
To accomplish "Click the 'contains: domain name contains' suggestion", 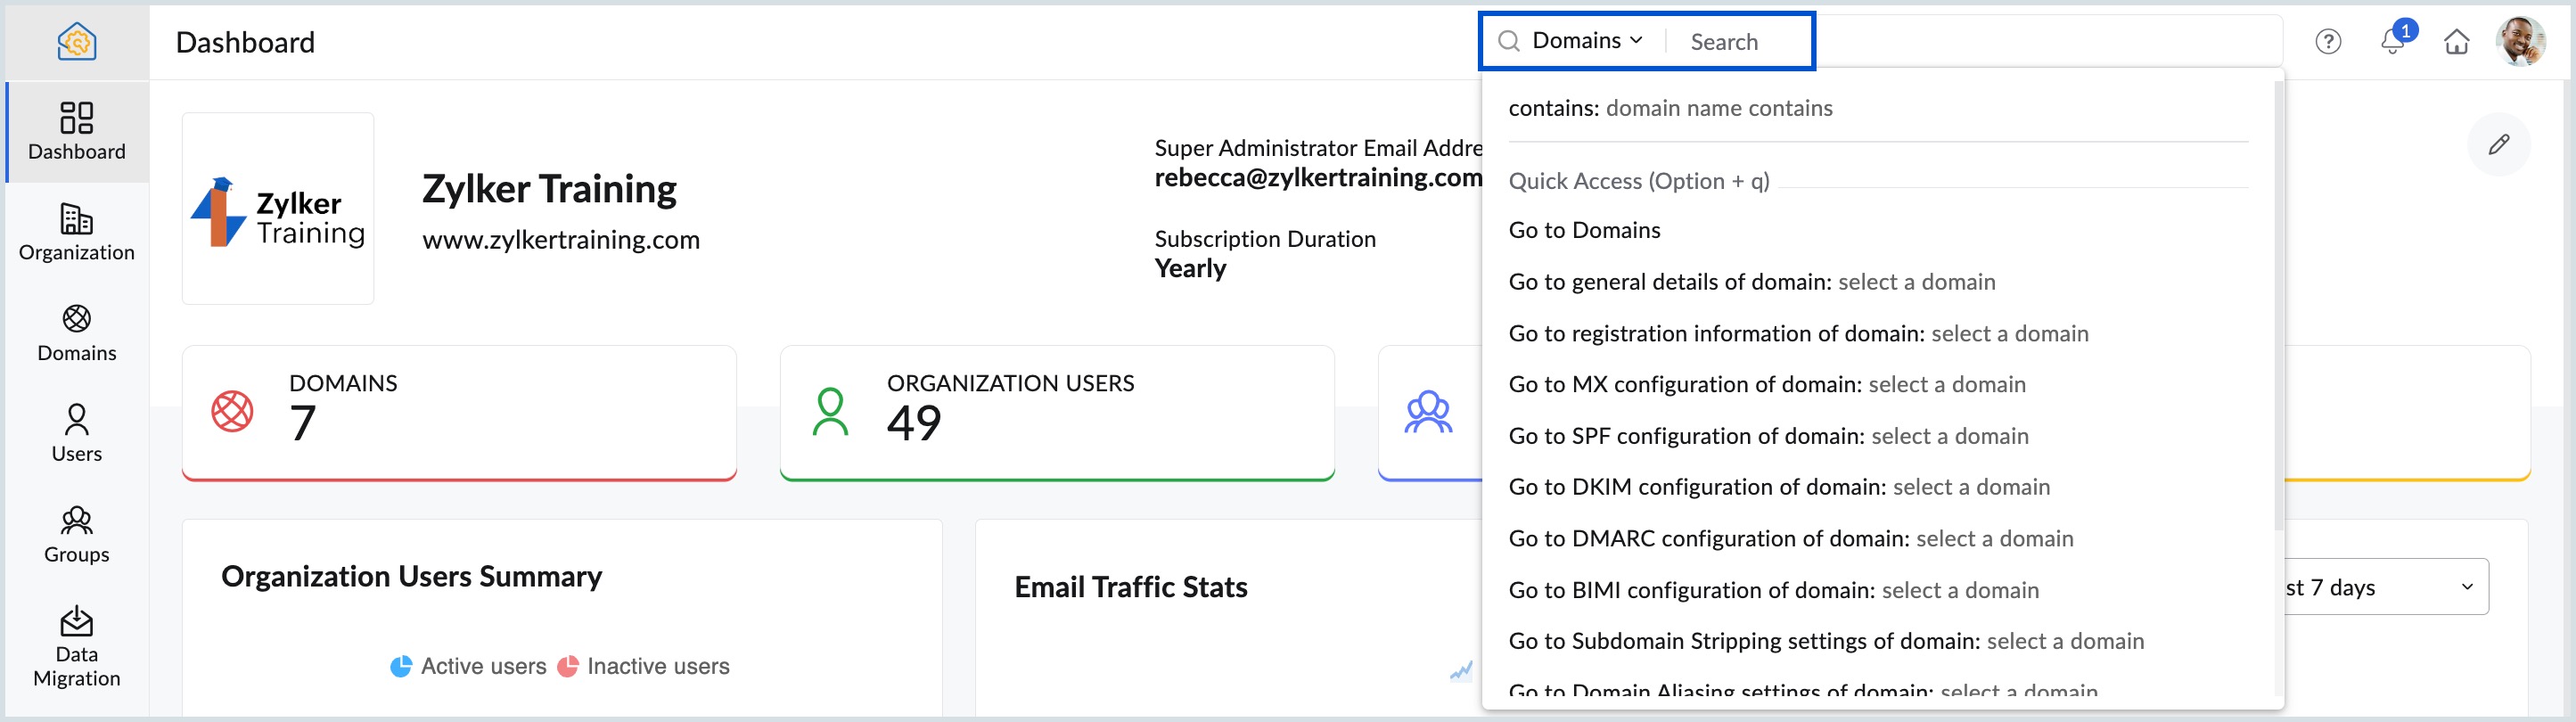I will 1670,108.
